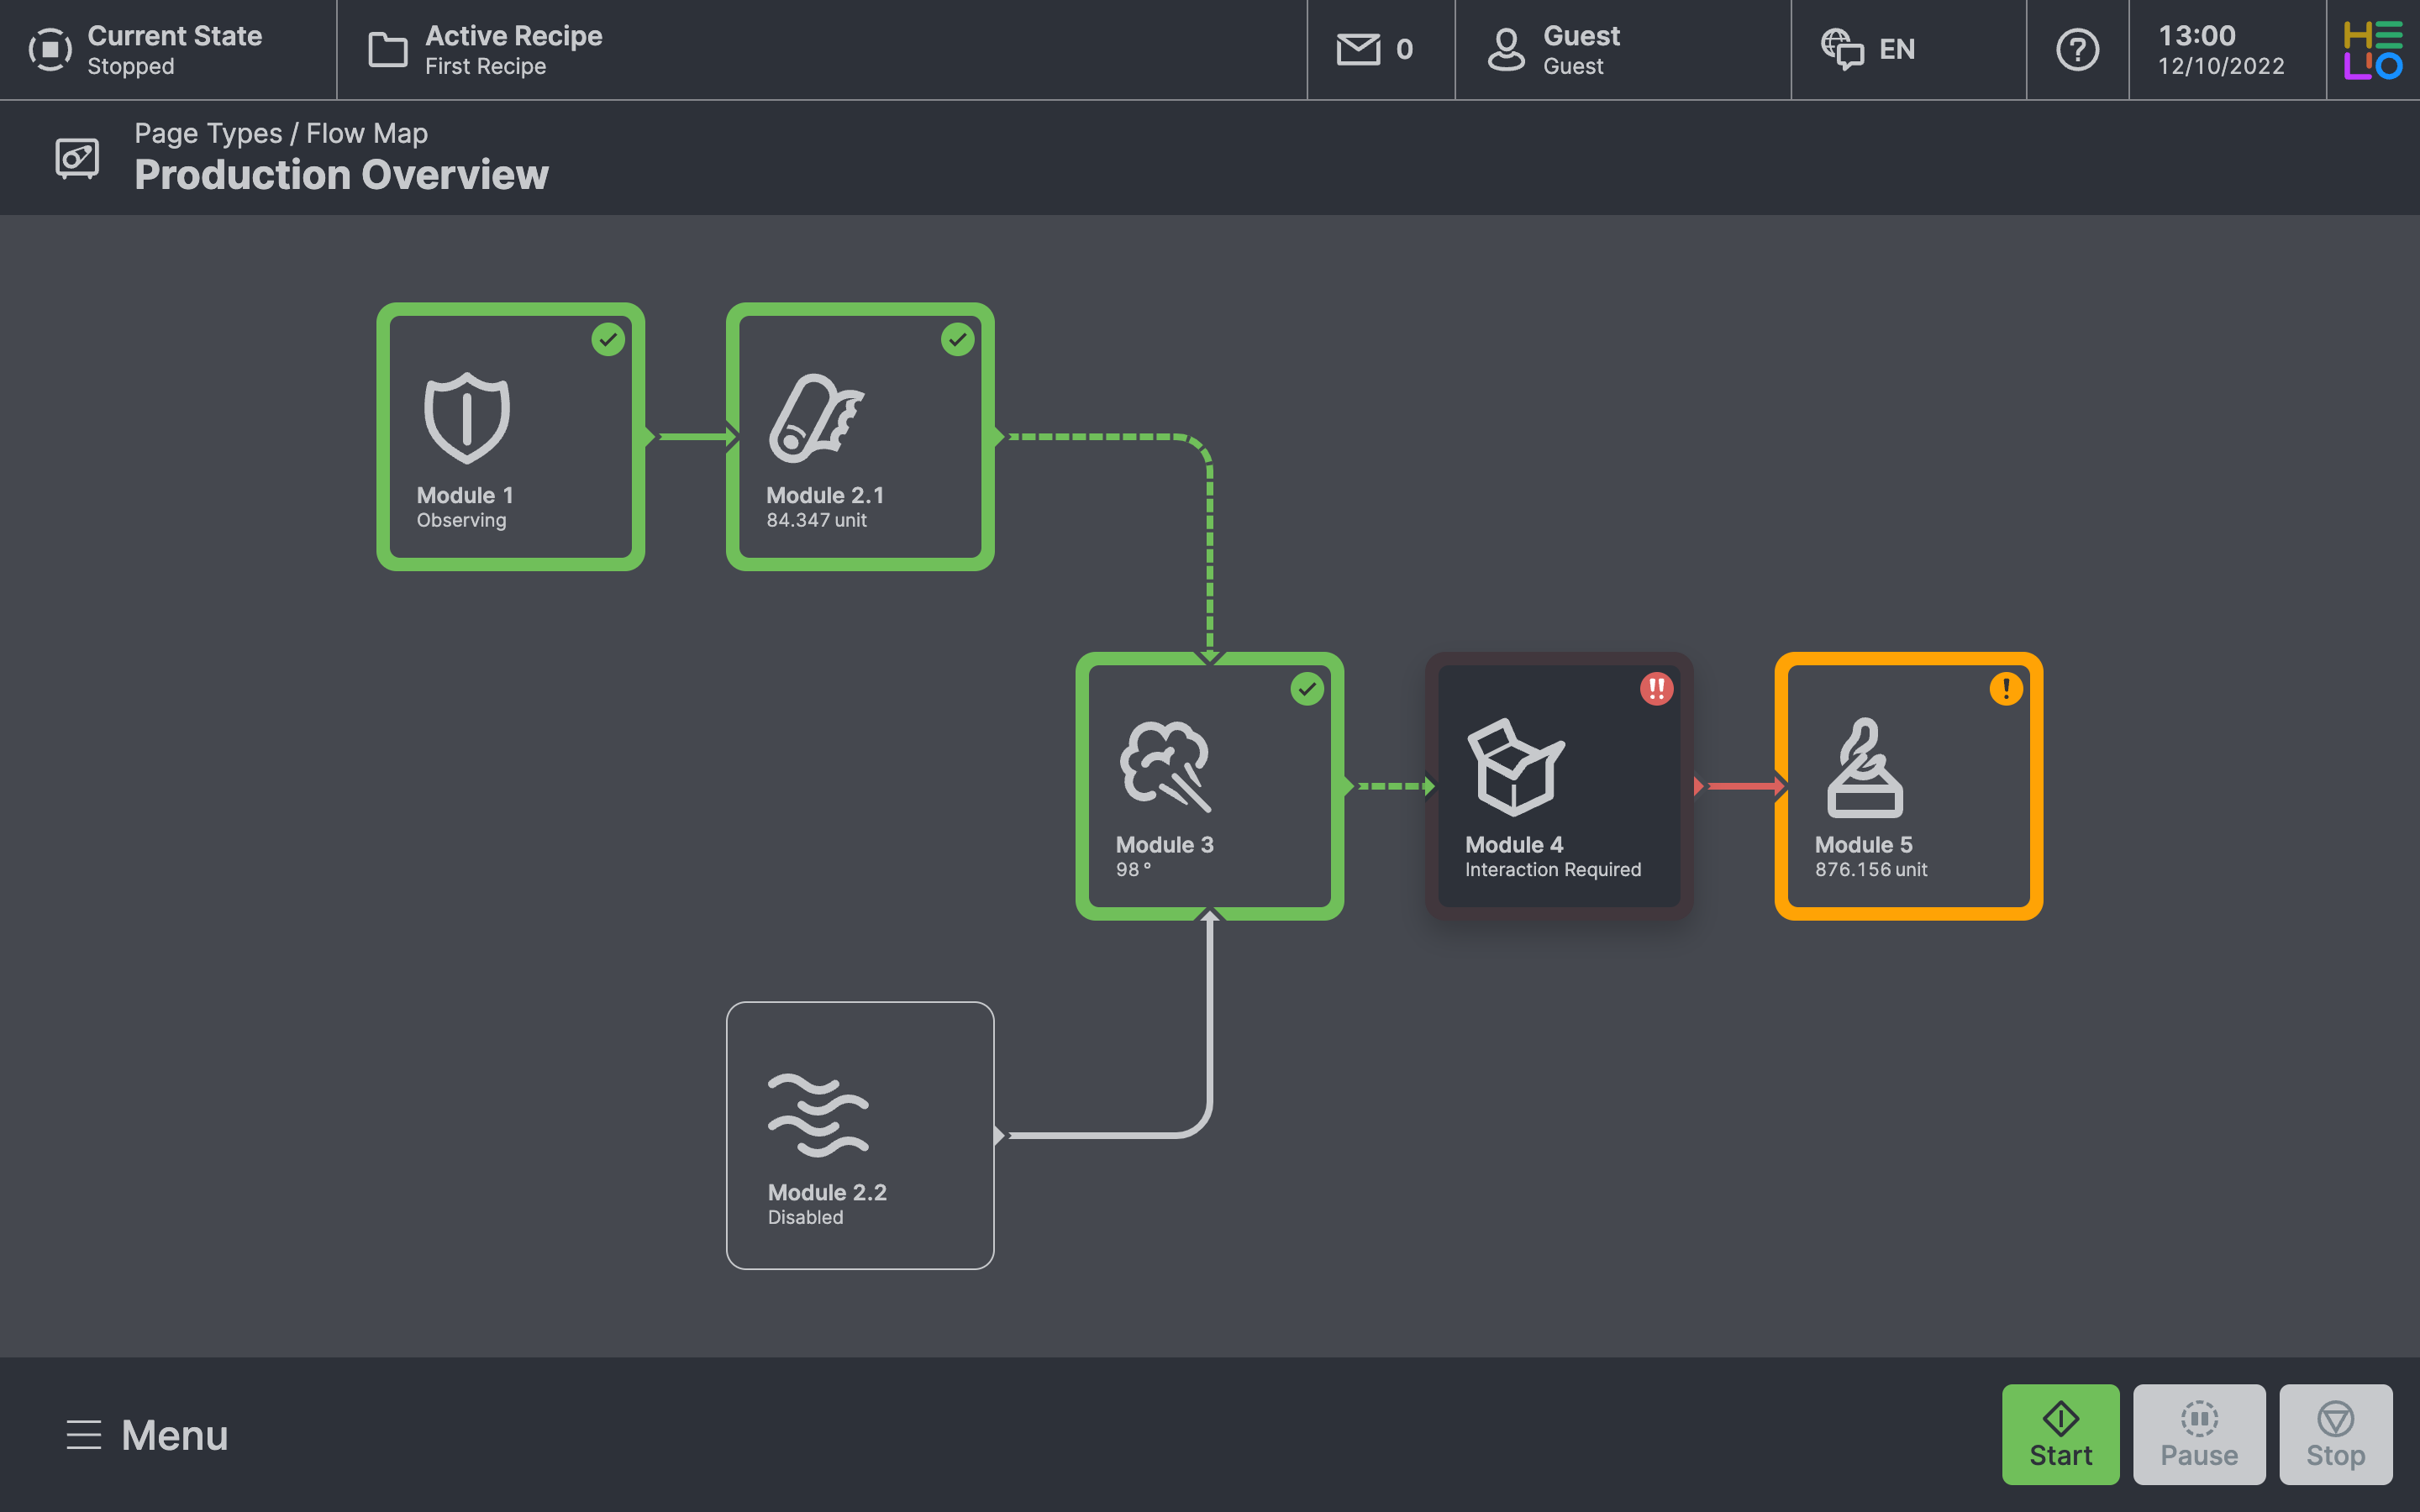
Task: Click the red double-exclamation badge on Module 4
Action: [x=1656, y=689]
